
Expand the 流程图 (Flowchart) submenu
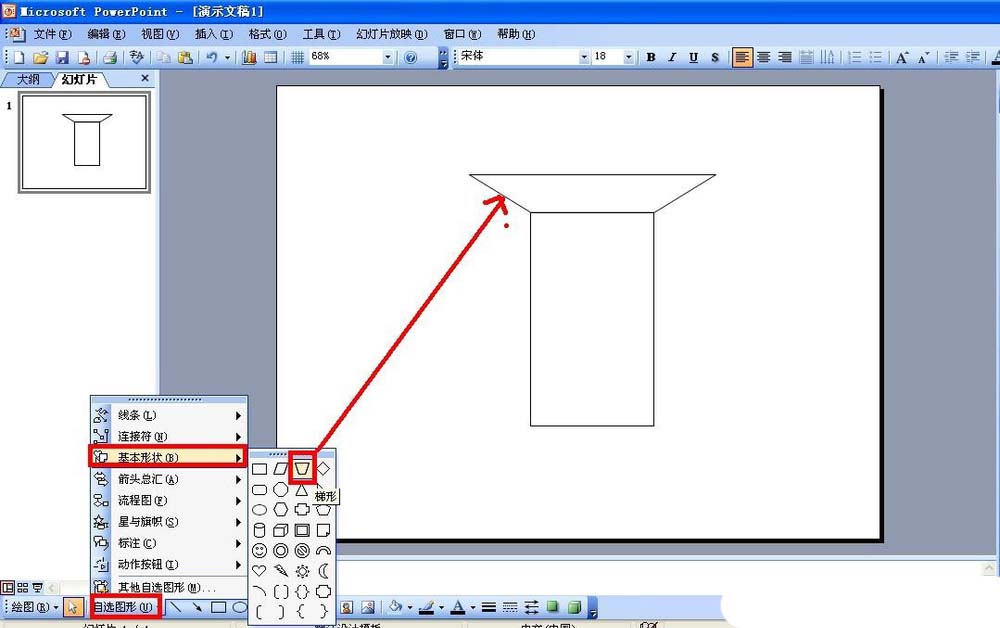coord(168,500)
